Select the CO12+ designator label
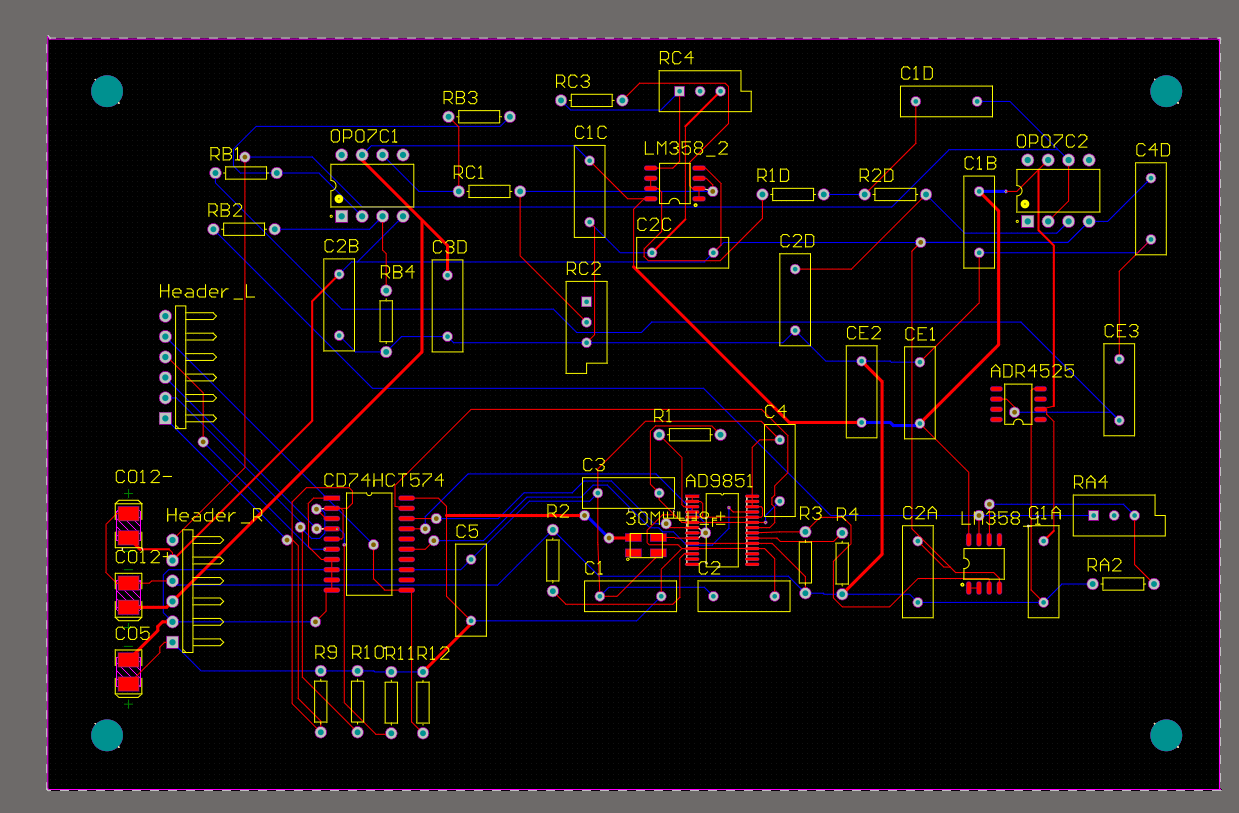This screenshot has height=813, width=1239. coord(144,557)
